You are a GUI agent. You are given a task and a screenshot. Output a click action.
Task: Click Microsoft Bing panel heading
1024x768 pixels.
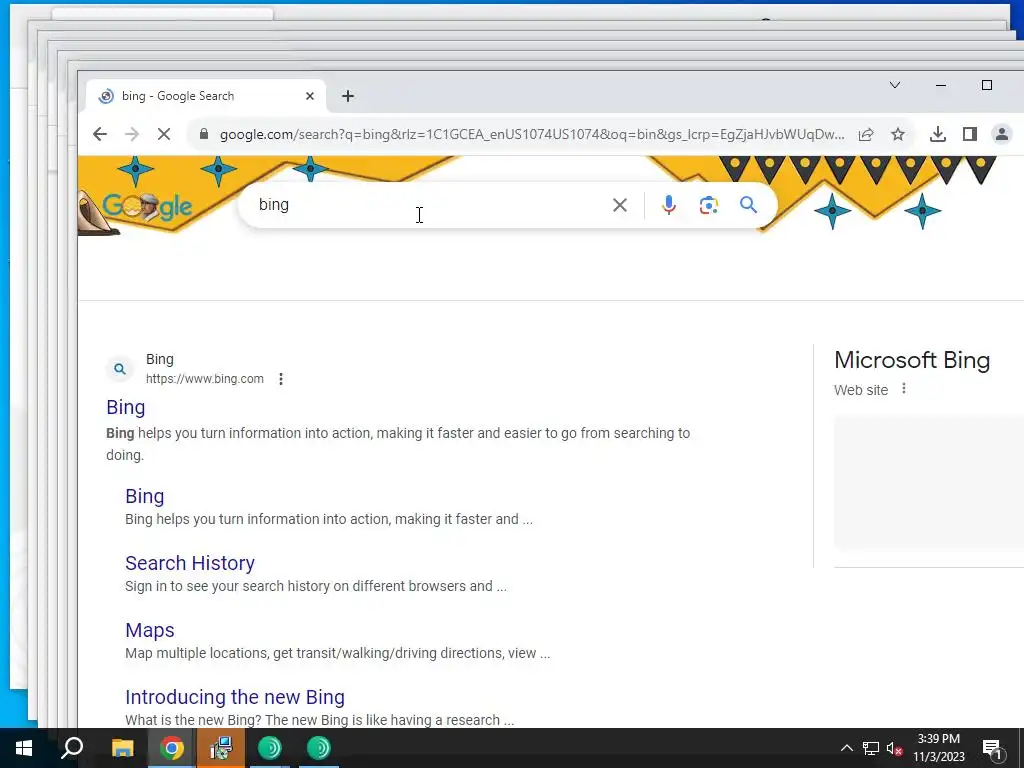912,360
